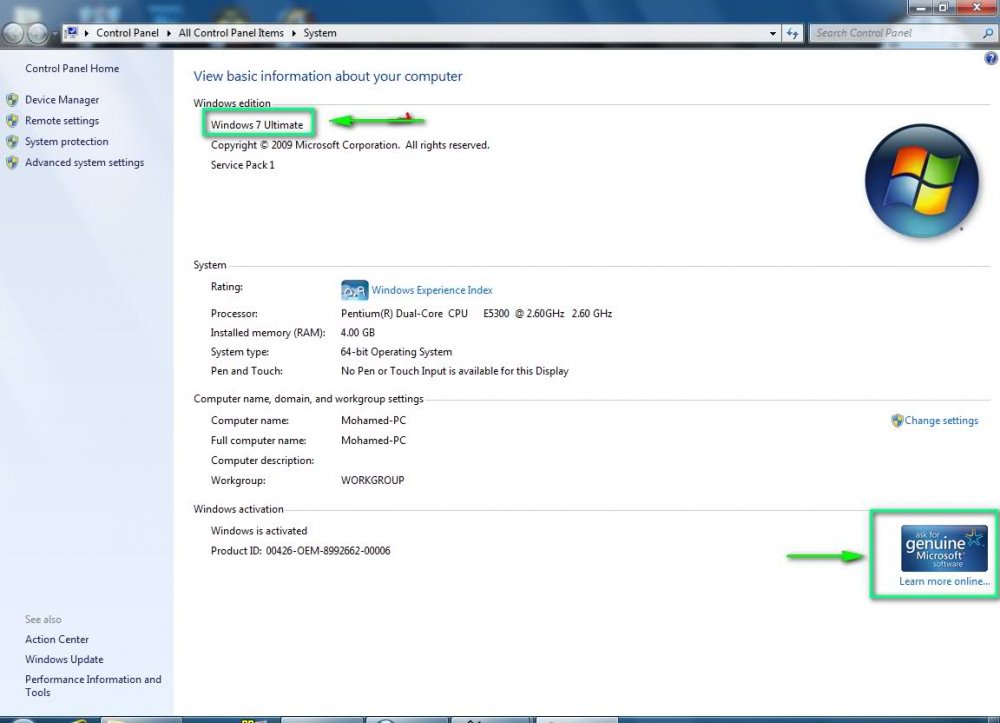This screenshot has width=1000, height=723.
Task: Open Advanced system settings
Action: coord(84,163)
